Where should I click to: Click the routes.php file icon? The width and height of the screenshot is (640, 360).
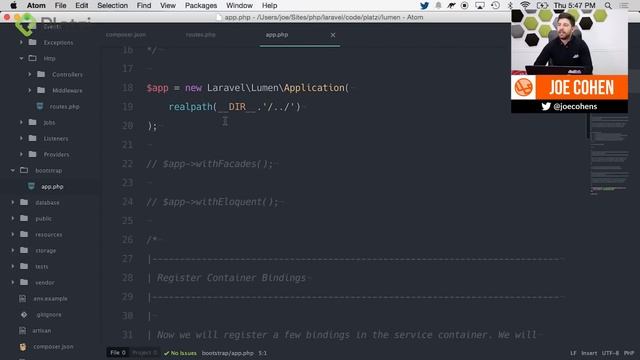pos(40,106)
